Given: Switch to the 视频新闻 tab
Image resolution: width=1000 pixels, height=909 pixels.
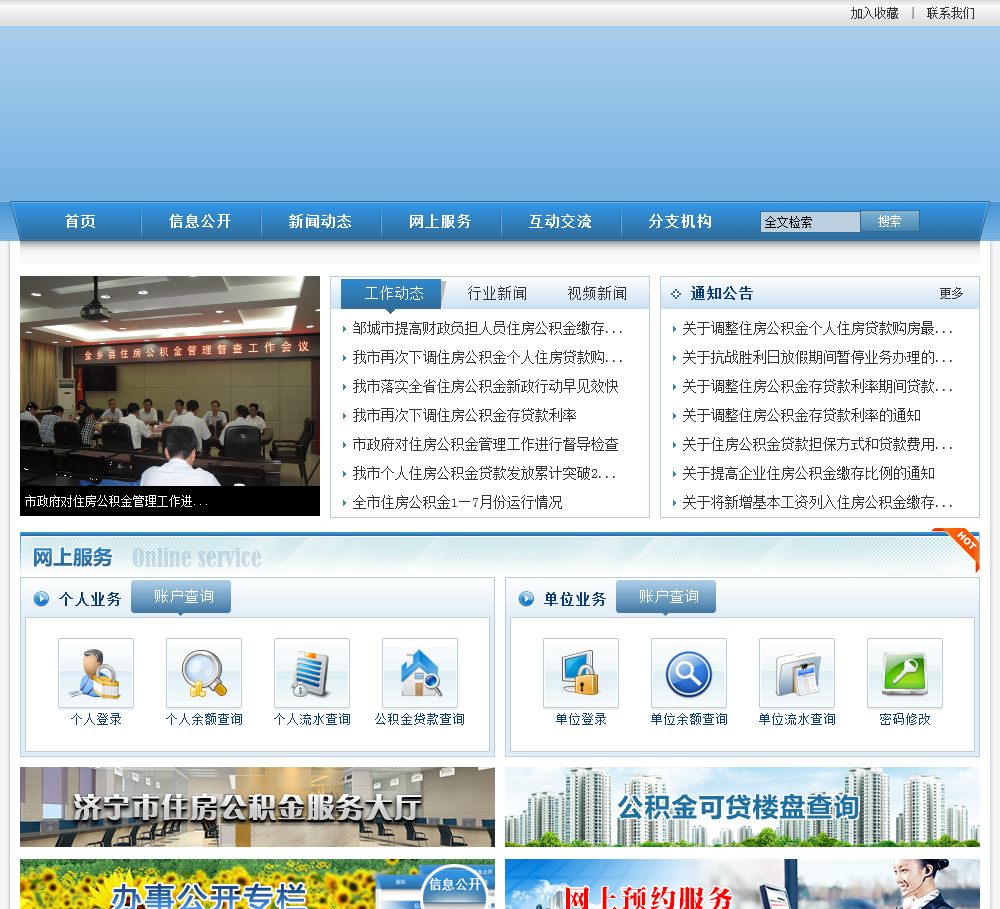Looking at the screenshot, I should (x=598, y=293).
